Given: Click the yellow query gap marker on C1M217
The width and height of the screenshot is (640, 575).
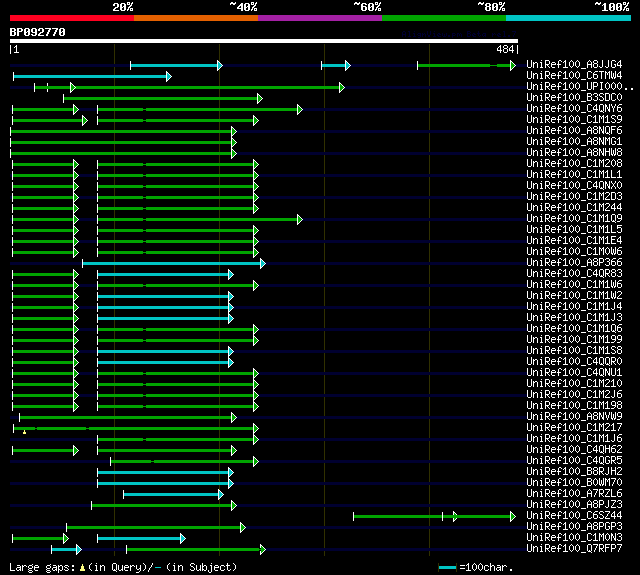Looking at the screenshot, I should pyautogui.click(x=24, y=432).
